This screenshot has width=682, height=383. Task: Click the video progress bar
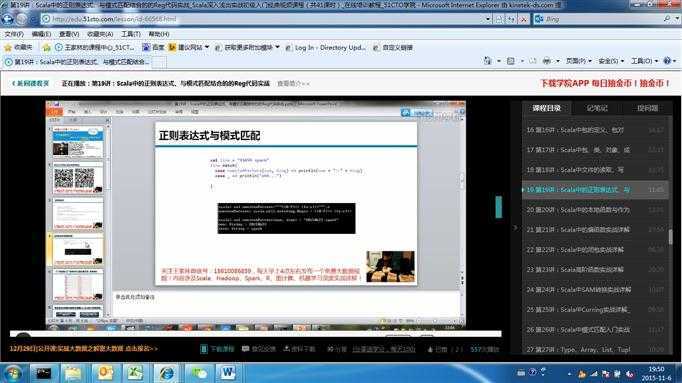pos(256,334)
